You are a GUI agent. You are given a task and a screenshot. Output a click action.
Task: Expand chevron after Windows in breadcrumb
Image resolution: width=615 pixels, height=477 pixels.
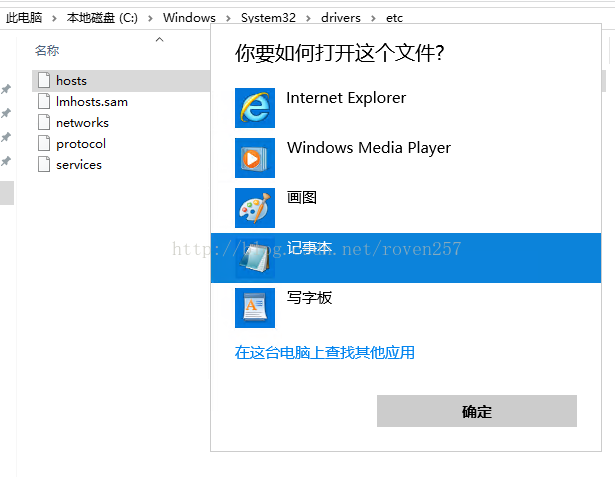(228, 18)
